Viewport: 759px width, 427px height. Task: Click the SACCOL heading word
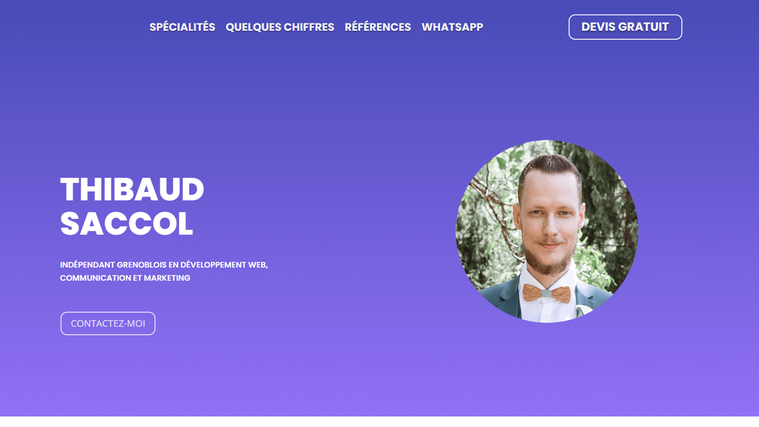[126, 224]
